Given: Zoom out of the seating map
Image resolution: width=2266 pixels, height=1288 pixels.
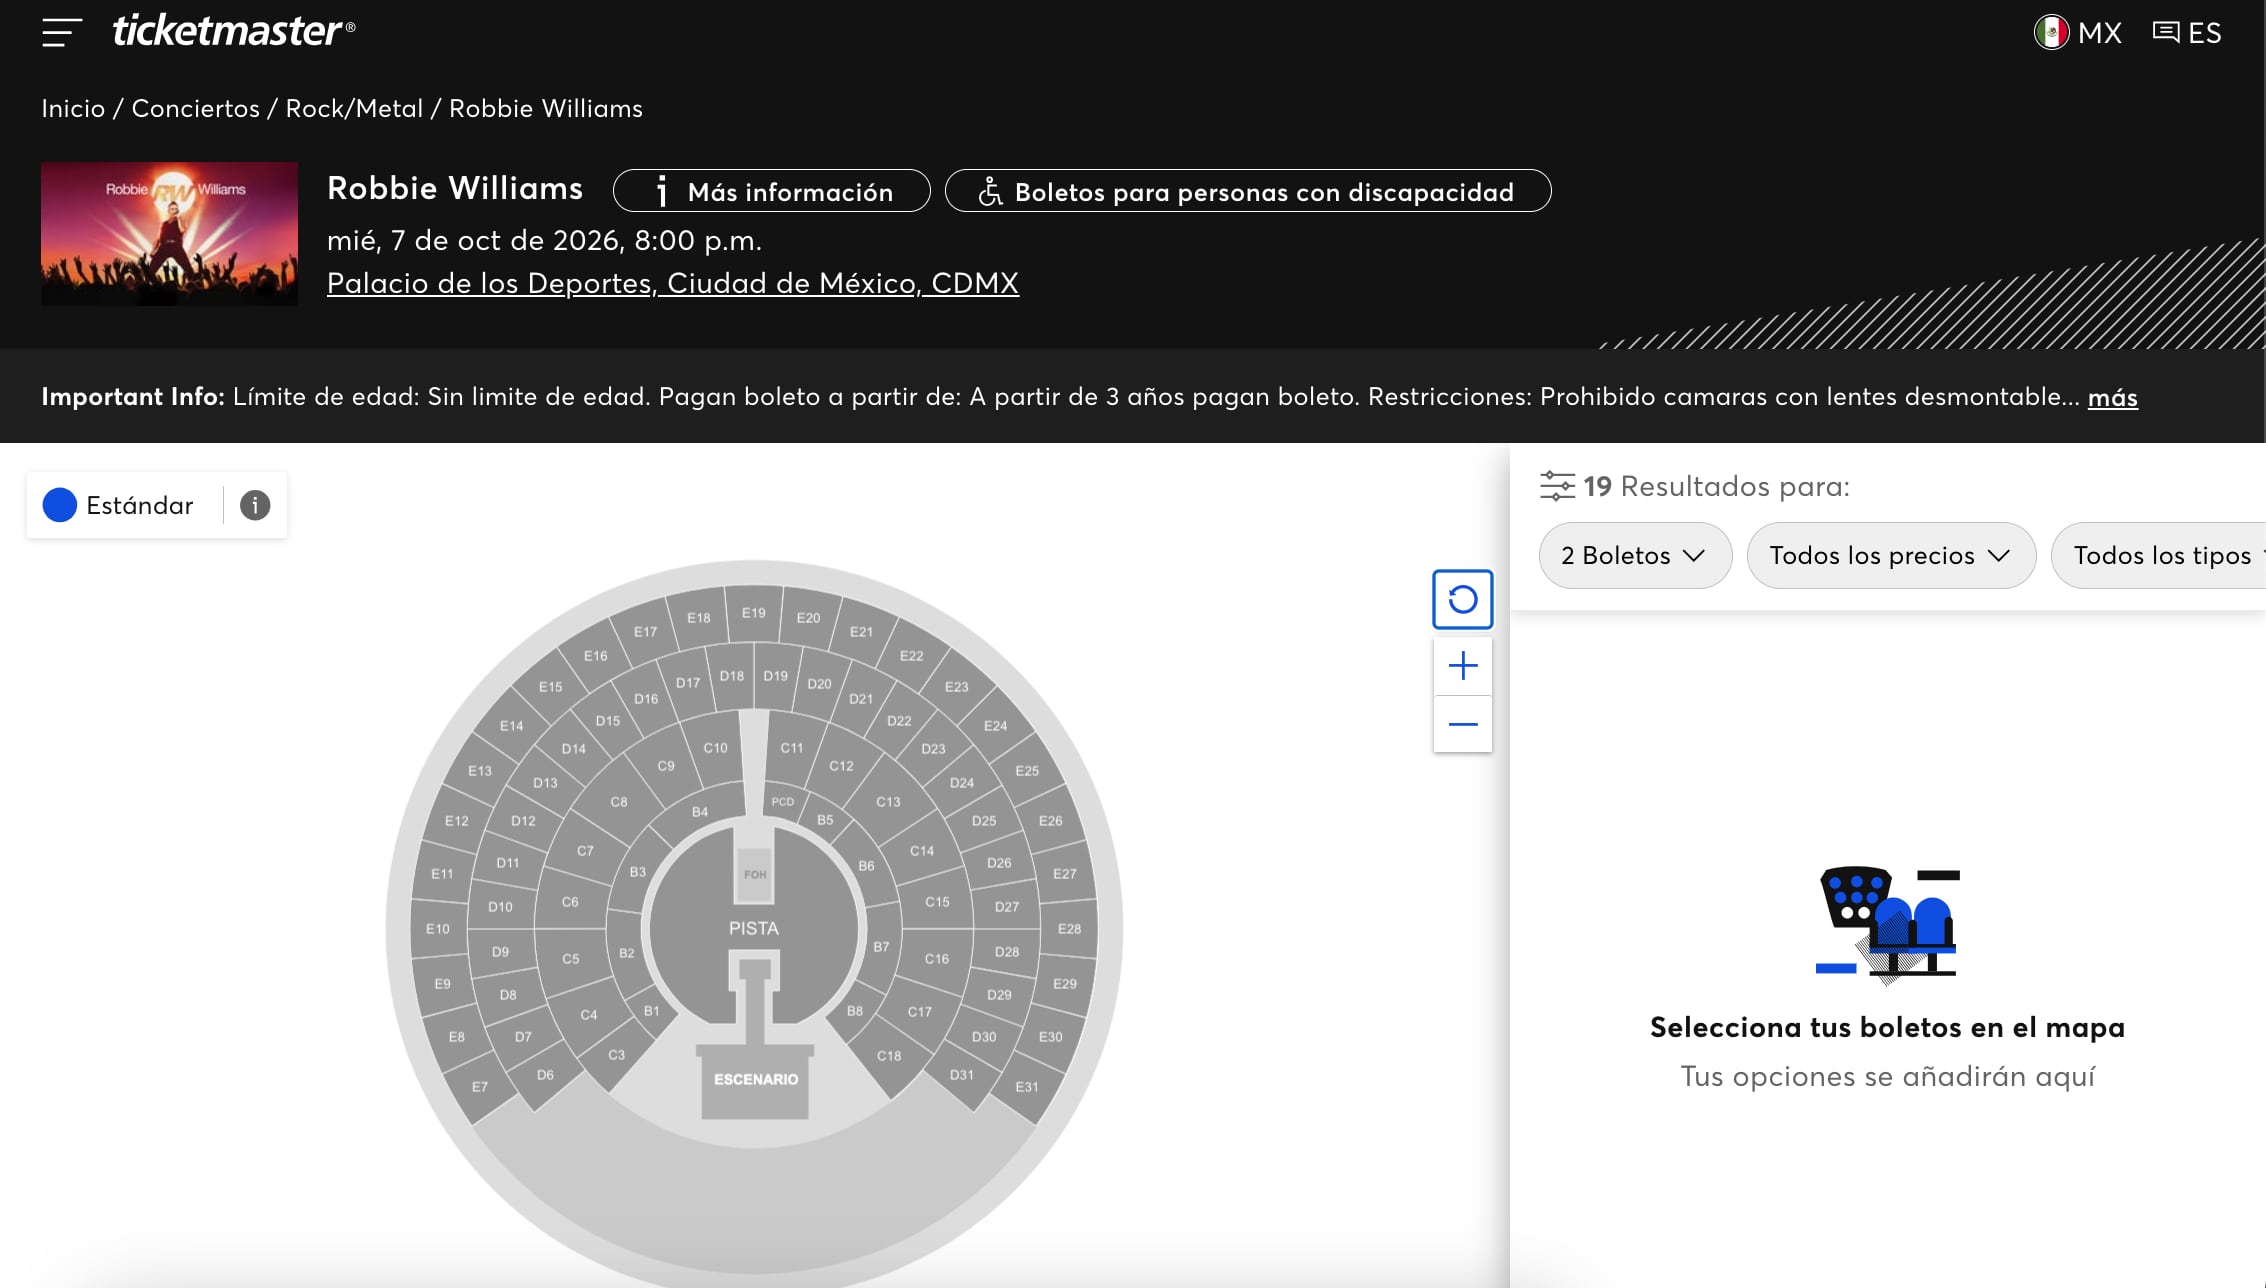Looking at the screenshot, I should (1462, 723).
